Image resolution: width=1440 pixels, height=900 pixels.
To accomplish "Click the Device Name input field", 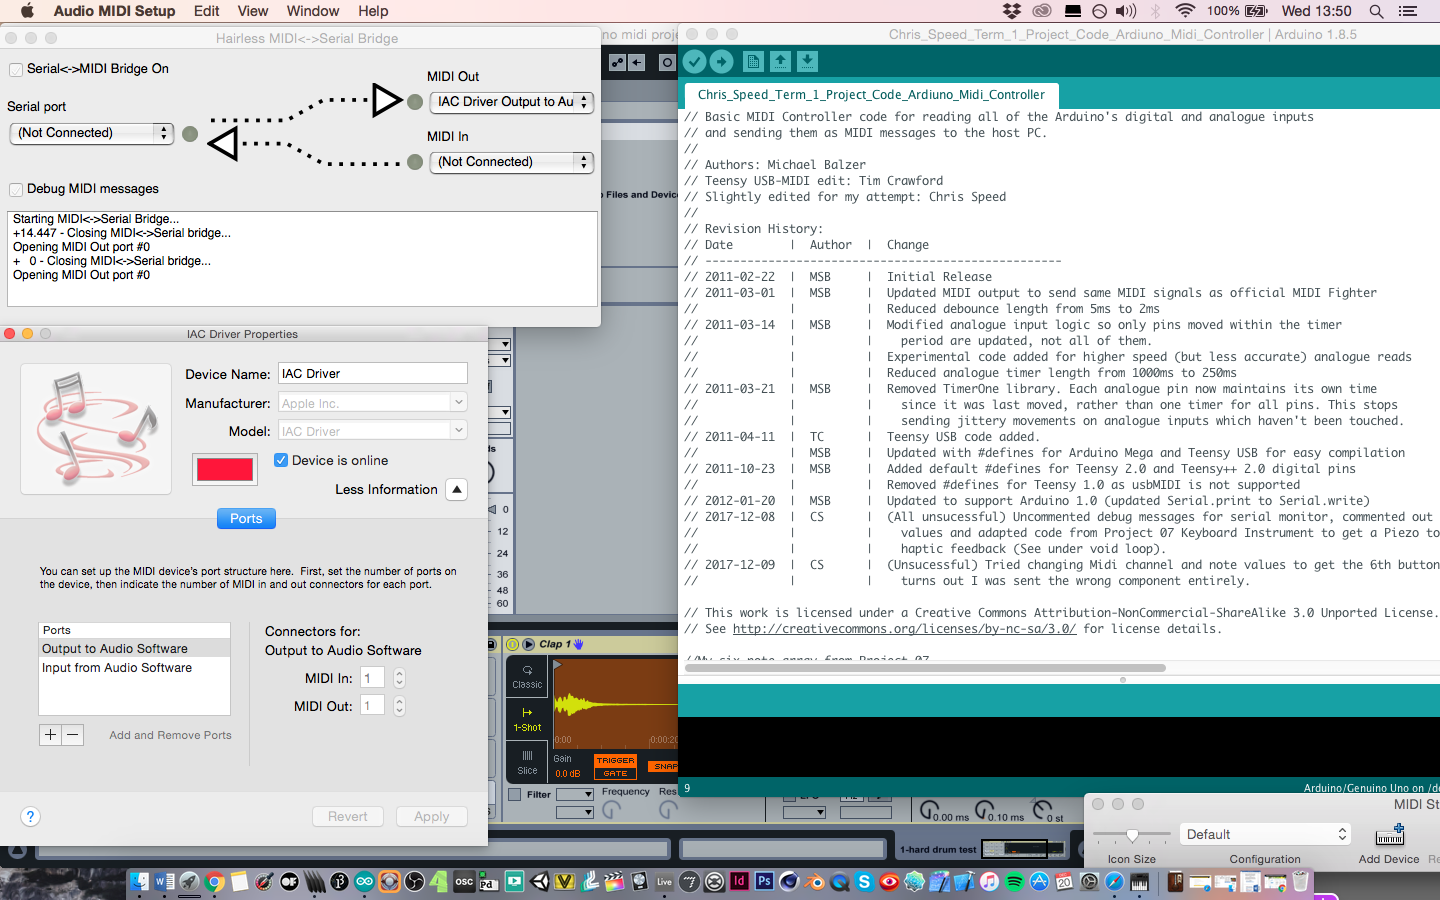I will tap(372, 373).
